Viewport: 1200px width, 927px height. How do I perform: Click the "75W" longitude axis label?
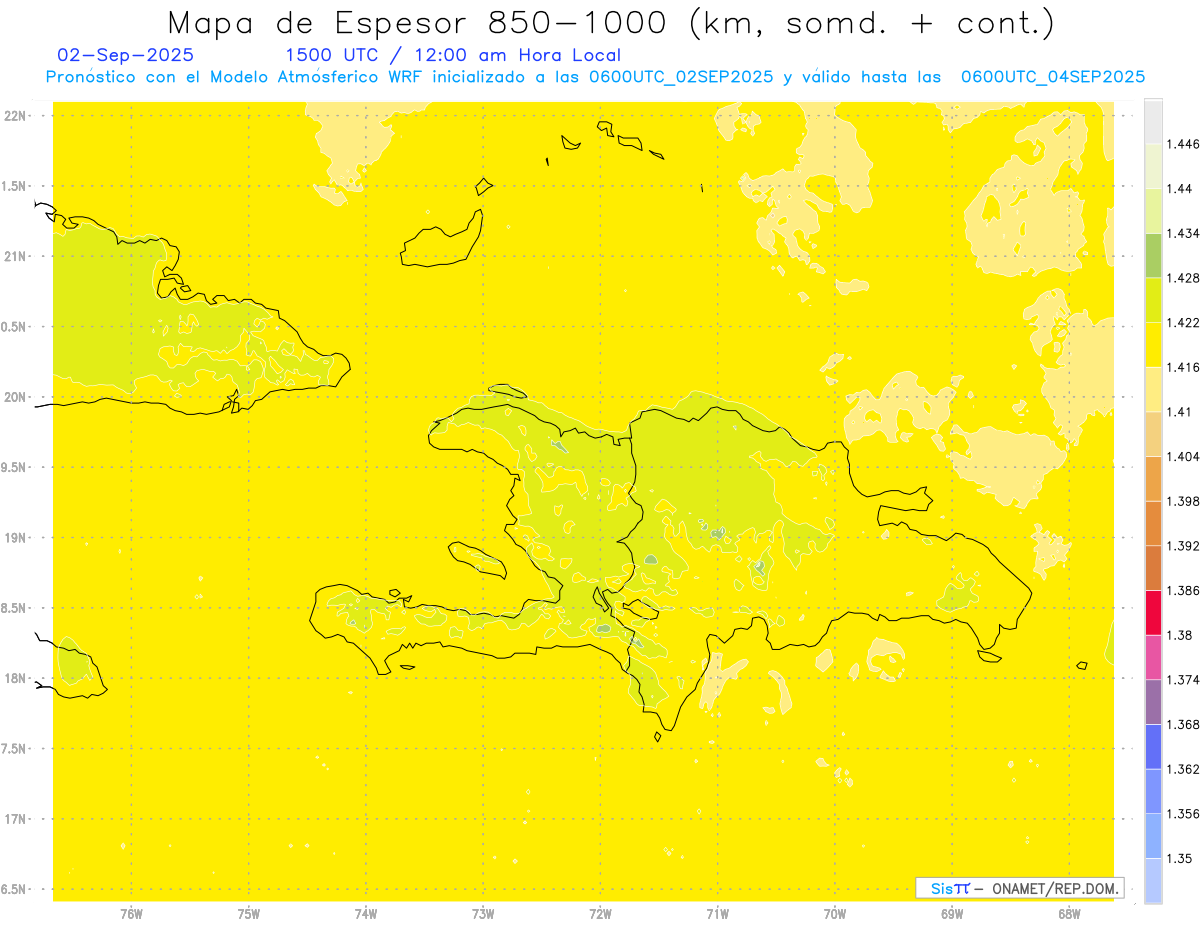[x=249, y=914]
